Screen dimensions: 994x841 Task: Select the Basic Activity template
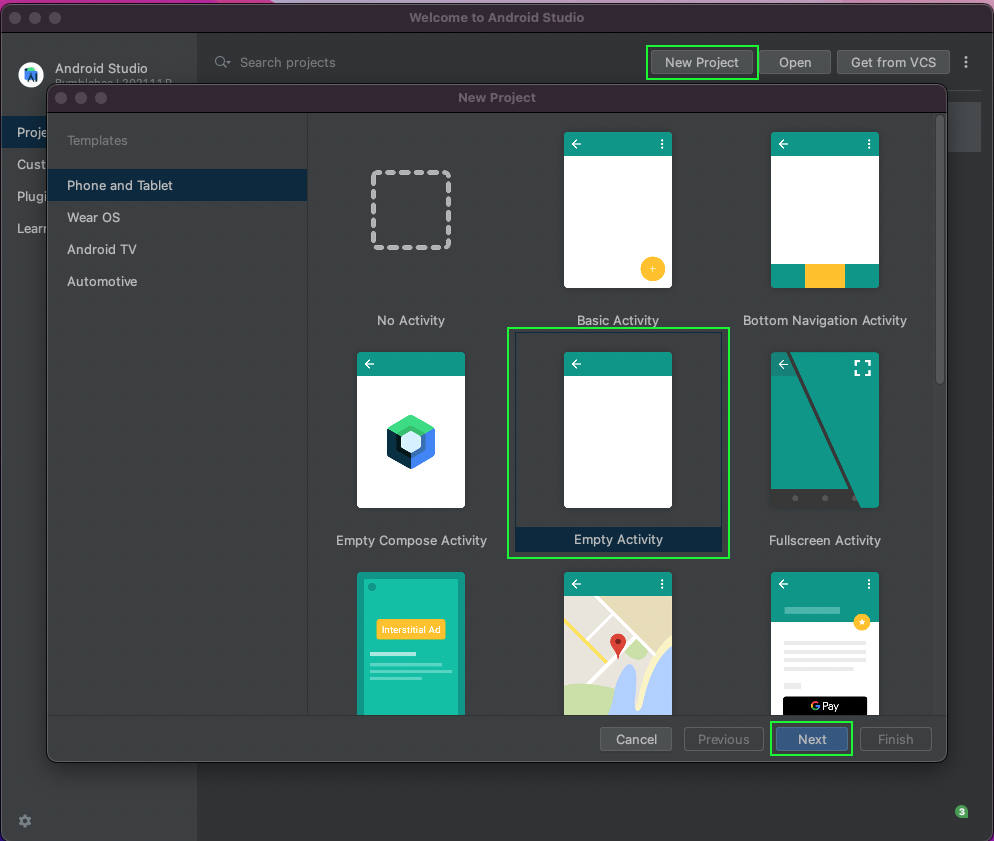pyautogui.click(x=617, y=231)
